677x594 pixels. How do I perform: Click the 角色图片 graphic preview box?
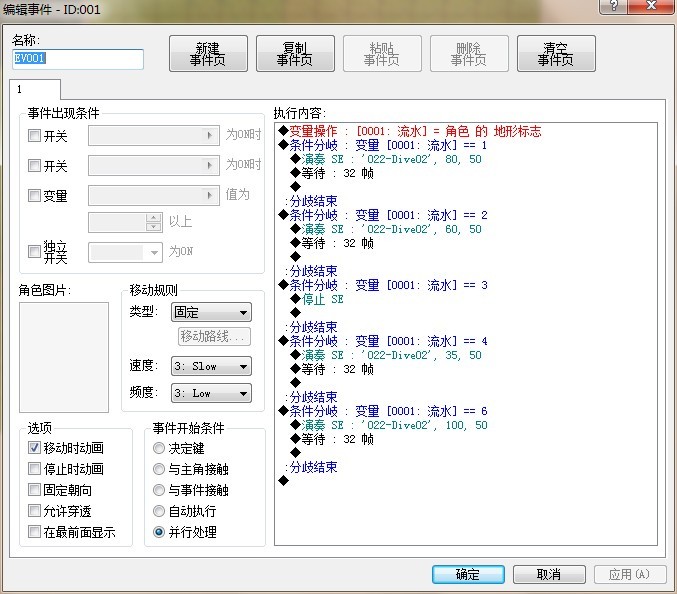point(64,357)
